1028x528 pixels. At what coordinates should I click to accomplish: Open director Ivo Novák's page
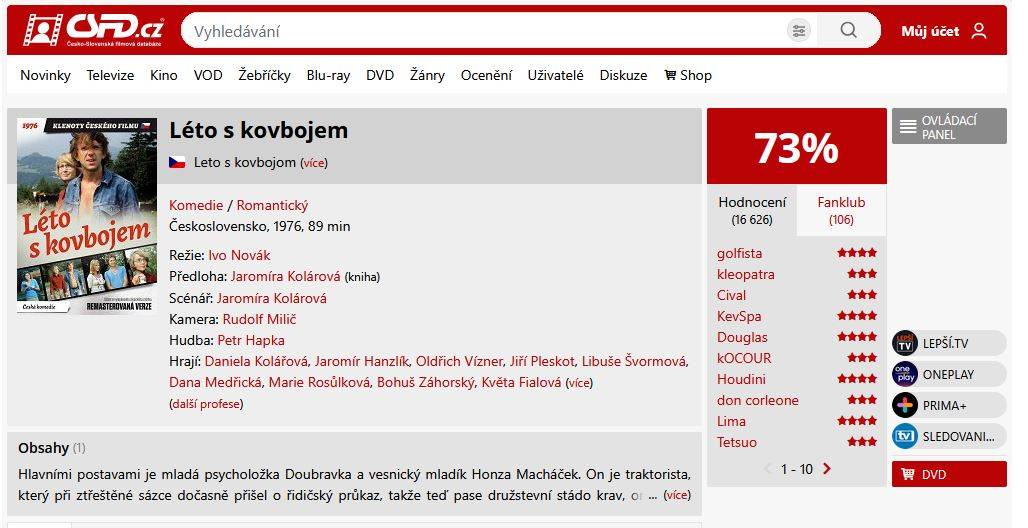(x=239, y=255)
